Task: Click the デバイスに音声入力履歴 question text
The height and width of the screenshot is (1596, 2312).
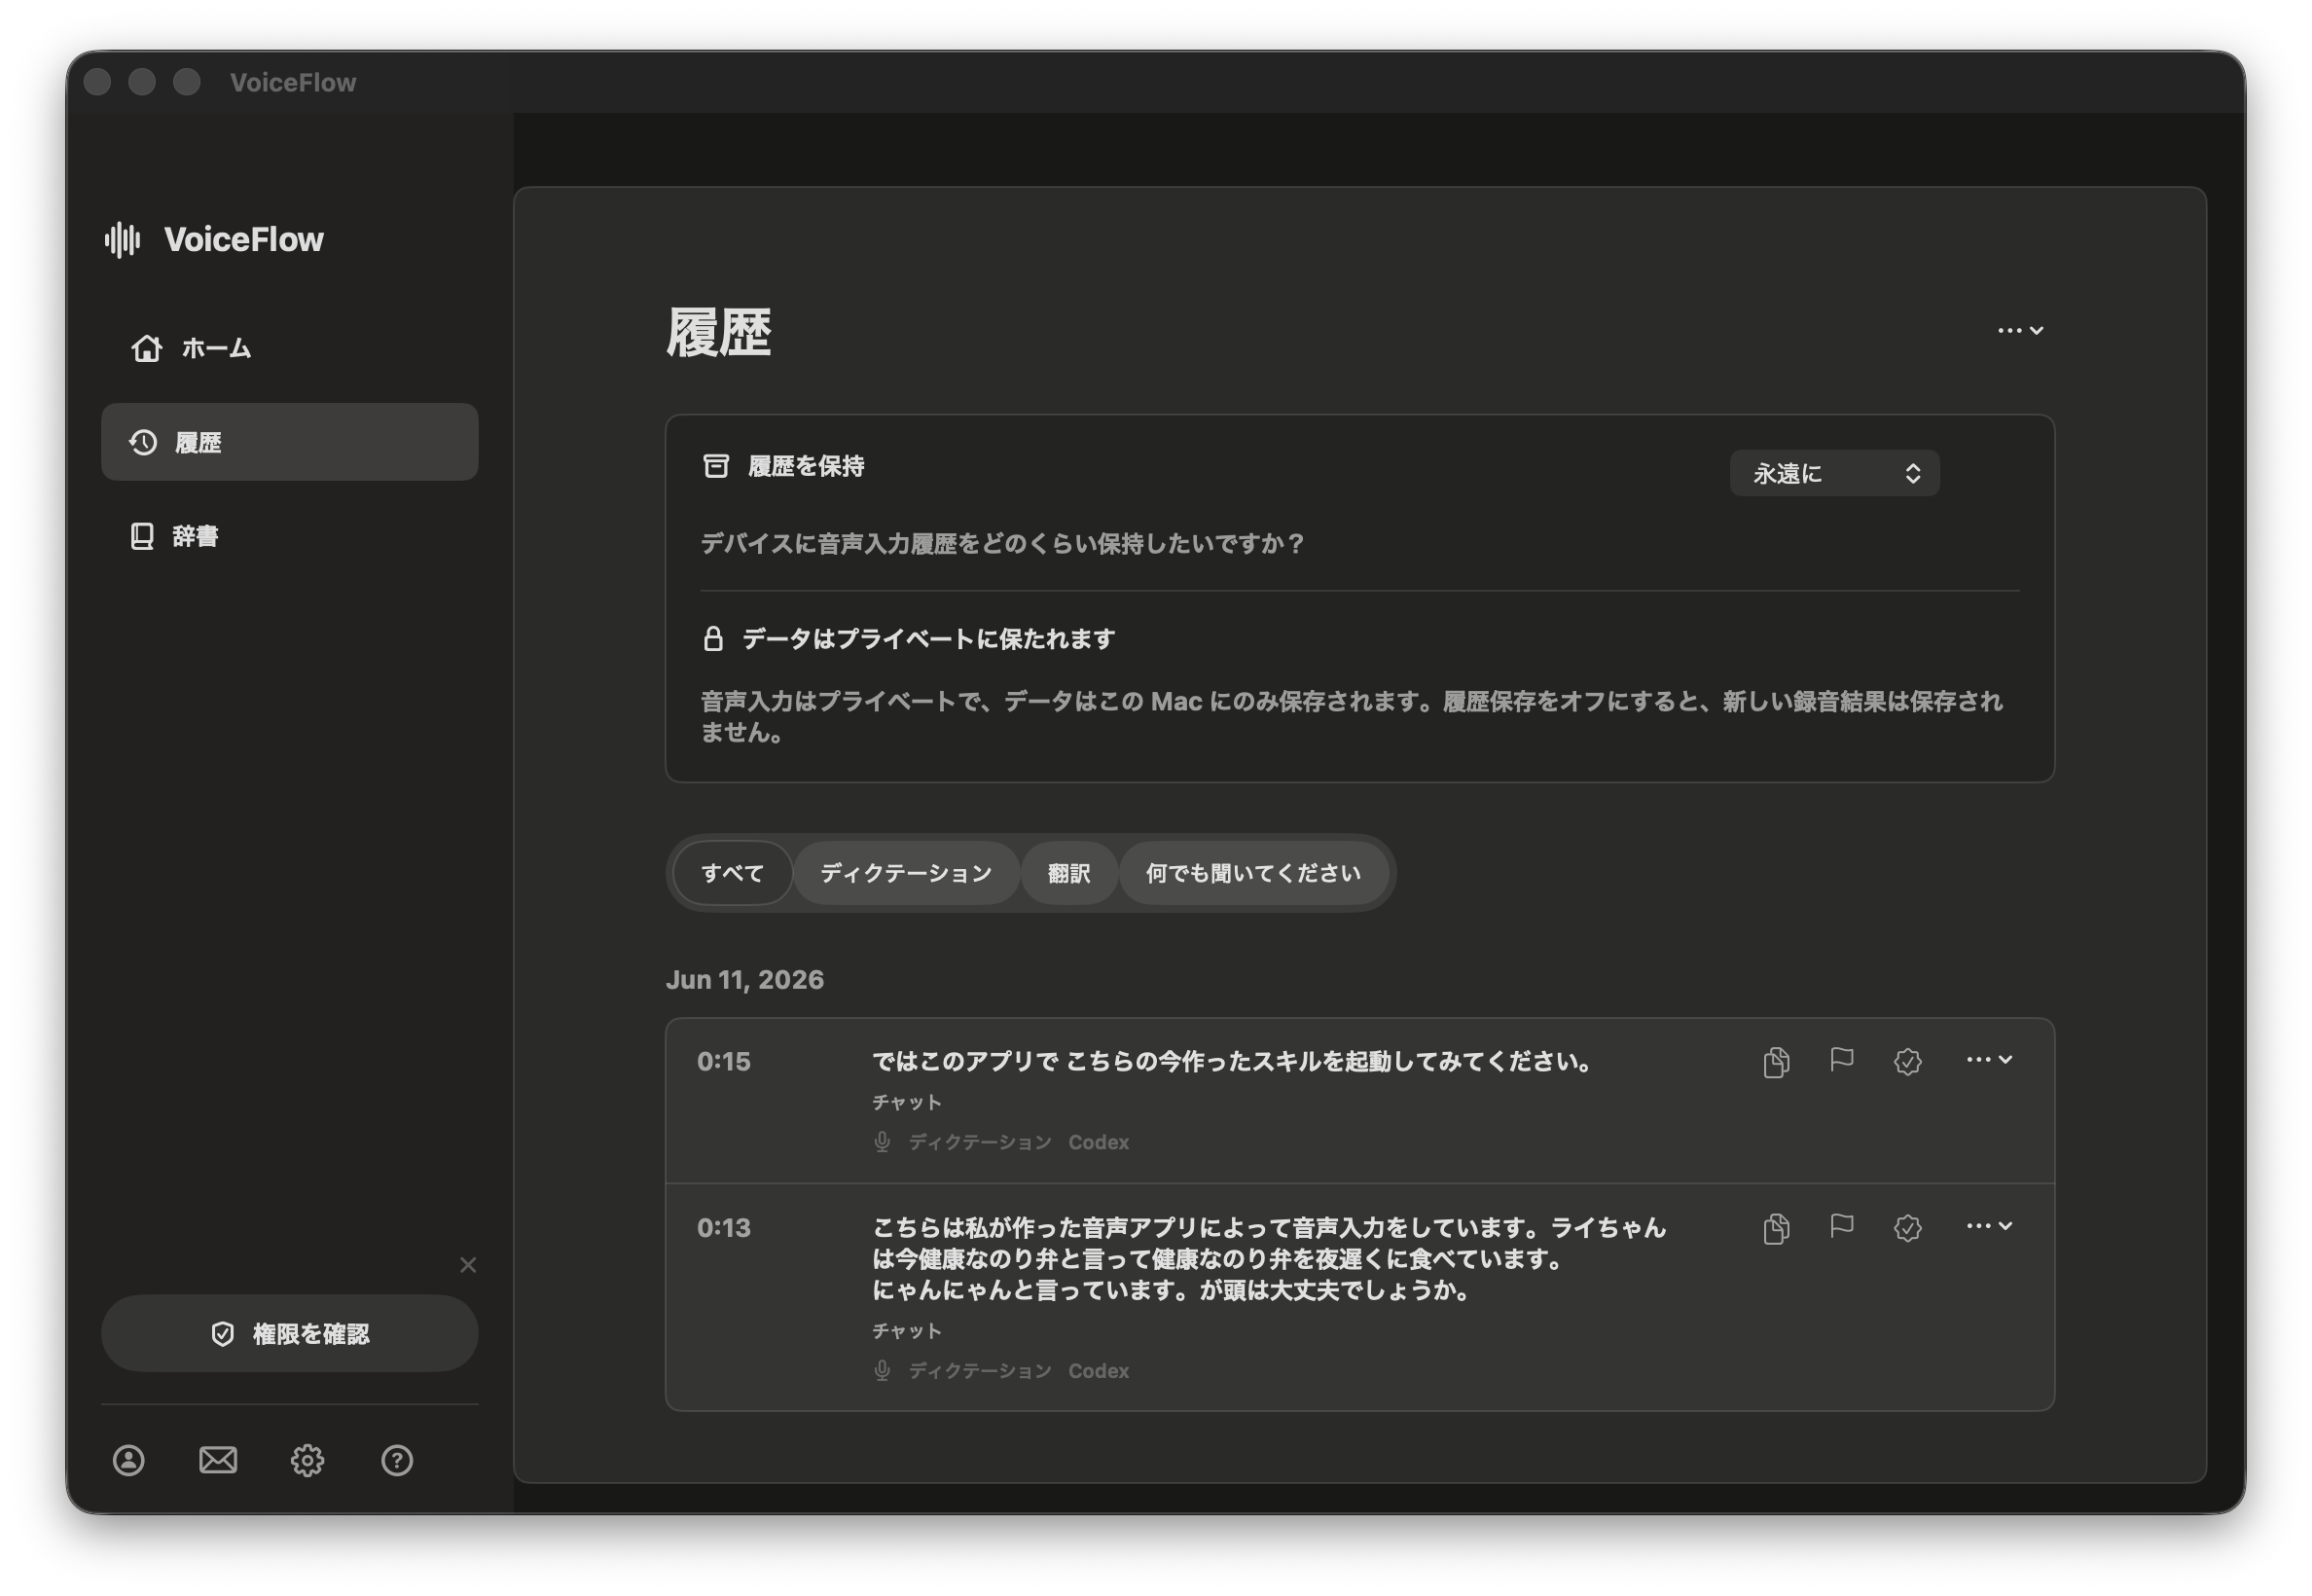Action: coord(1002,543)
